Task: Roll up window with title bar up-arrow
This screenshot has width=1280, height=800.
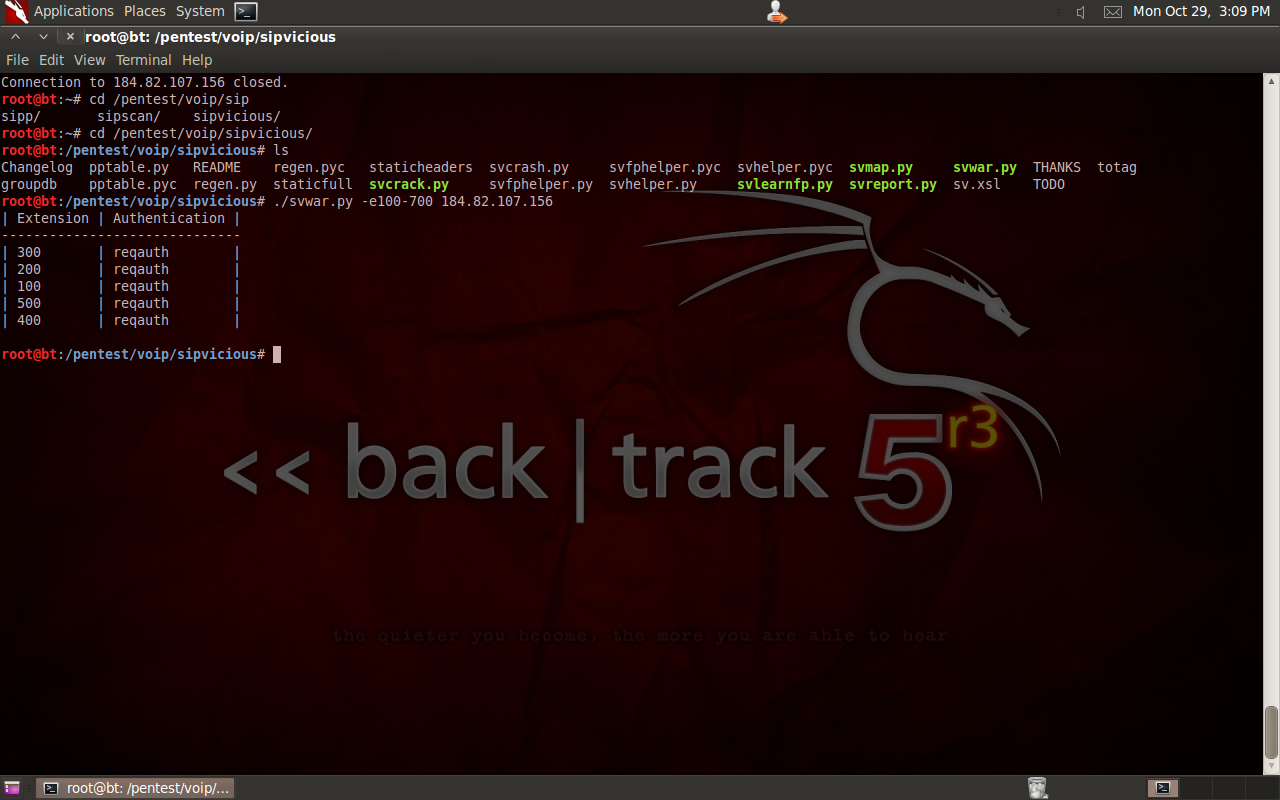Action: coord(16,37)
